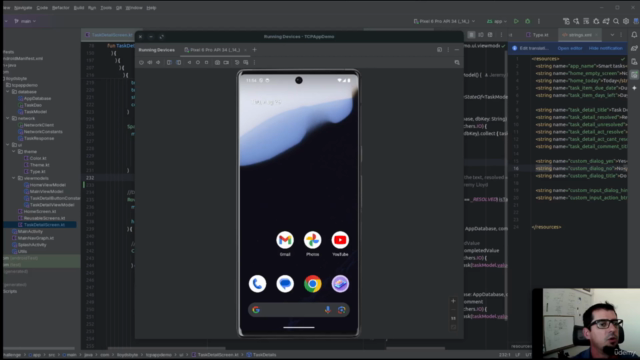Start debugging with the debug bug icon
Screen dimensions: 640x360
527,21
